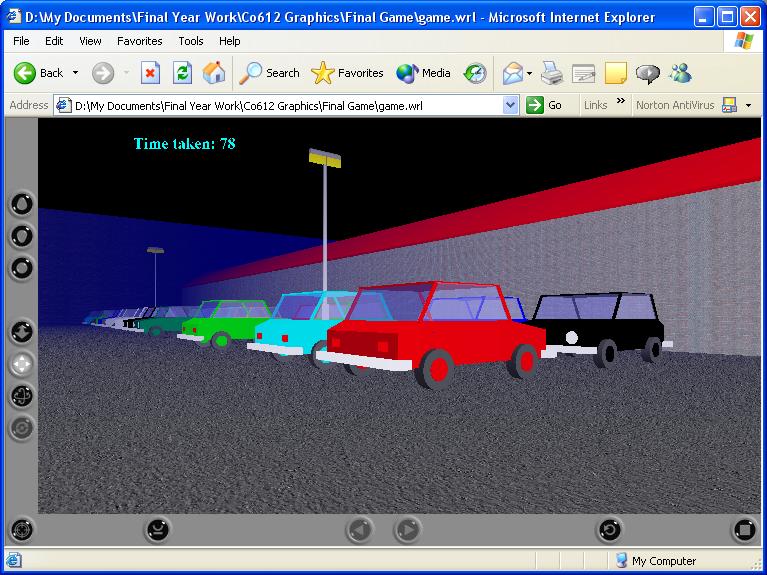
Task: Click the Print icon
Action: click(x=552, y=73)
